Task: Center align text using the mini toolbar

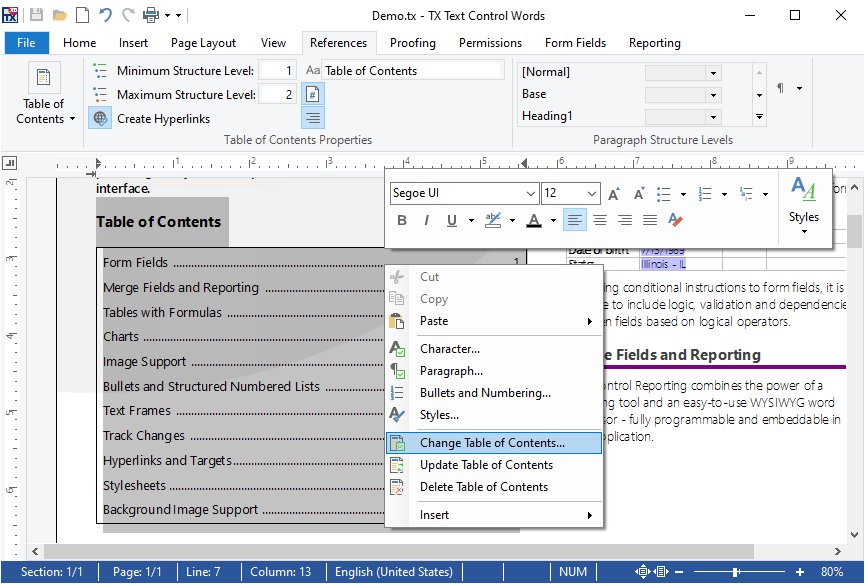Action: [600, 221]
